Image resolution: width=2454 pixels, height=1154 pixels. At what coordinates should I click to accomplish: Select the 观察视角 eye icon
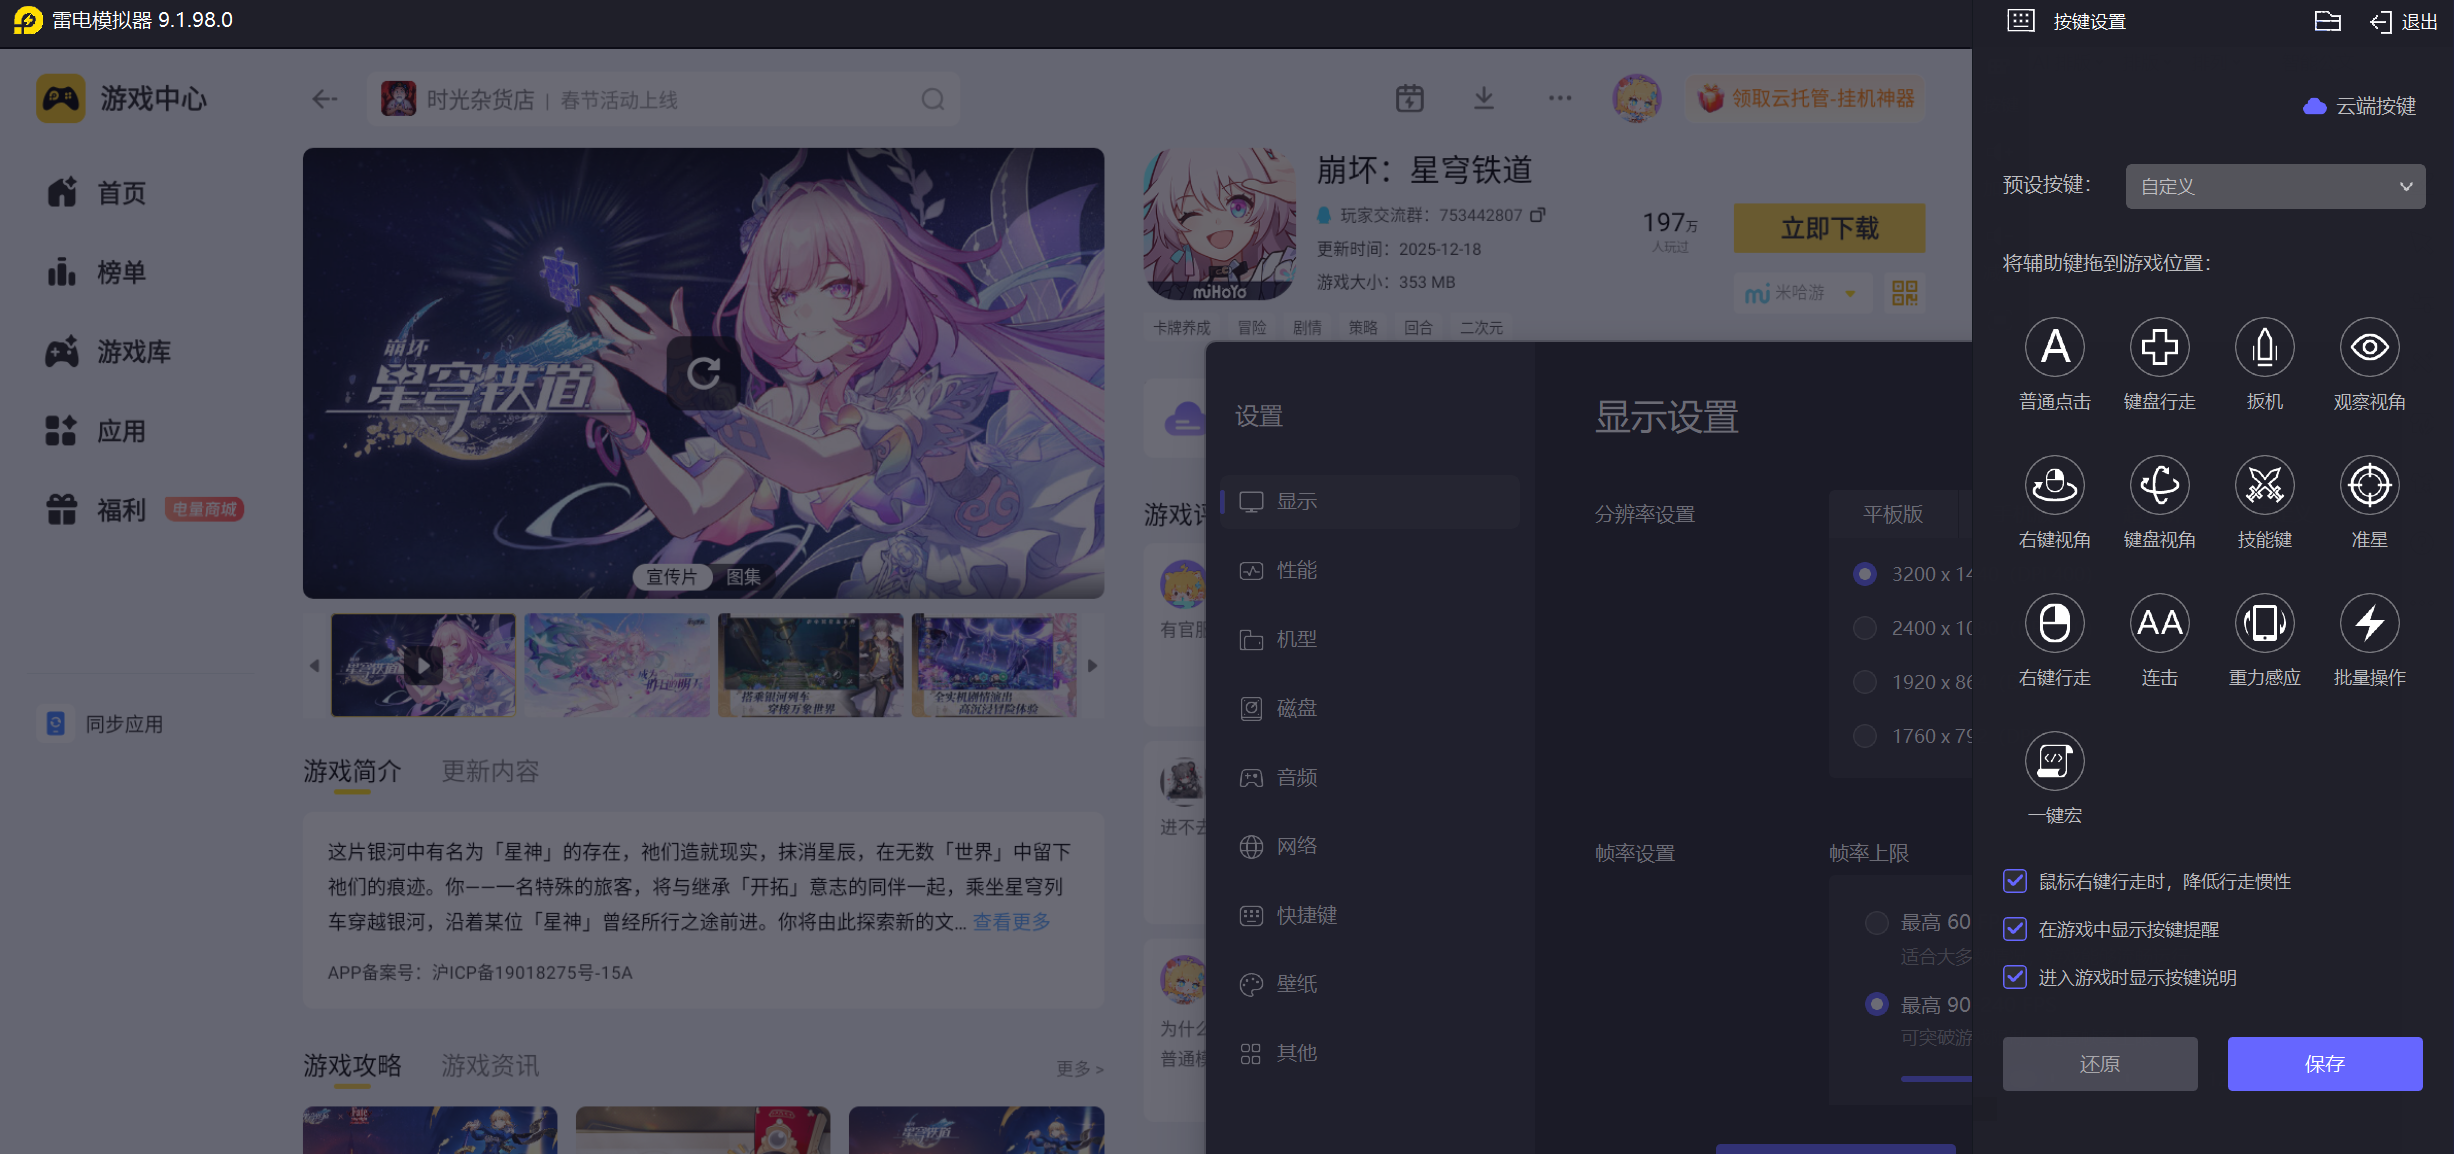coord(2369,348)
